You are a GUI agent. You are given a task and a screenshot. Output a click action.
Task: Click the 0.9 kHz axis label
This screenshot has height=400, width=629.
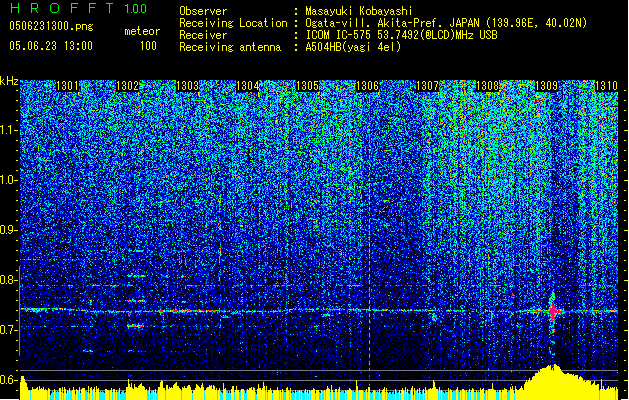pos(8,230)
